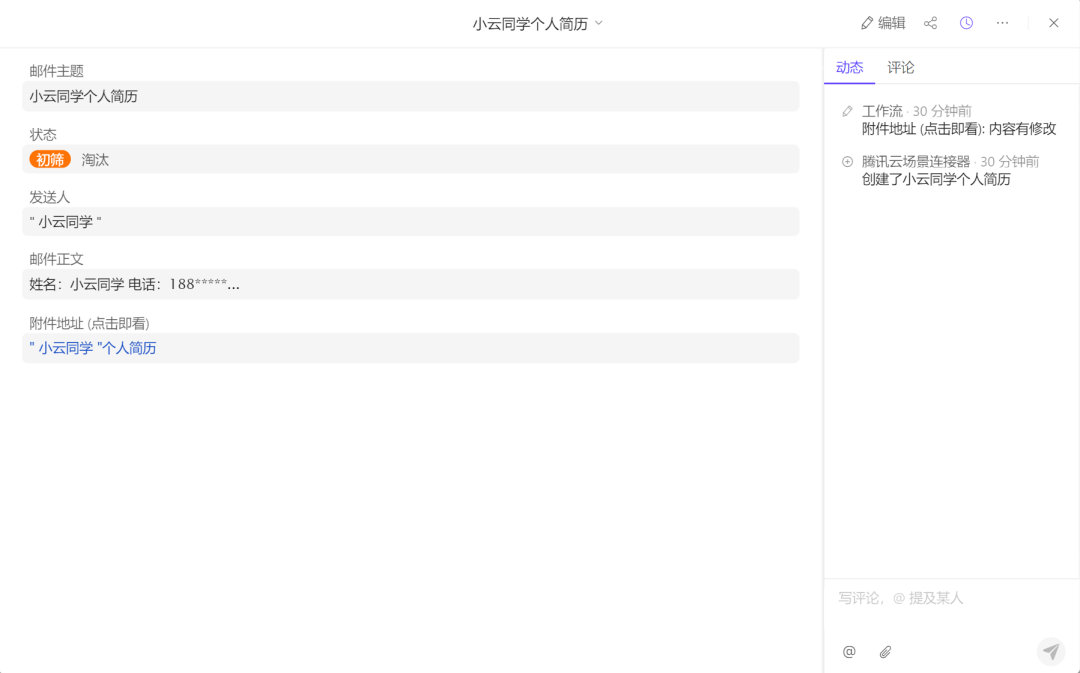Screen dimensions: 1080x673
Task: Click the plus icon beside 腾讯云场景连接器 activity
Action: click(848, 162)
